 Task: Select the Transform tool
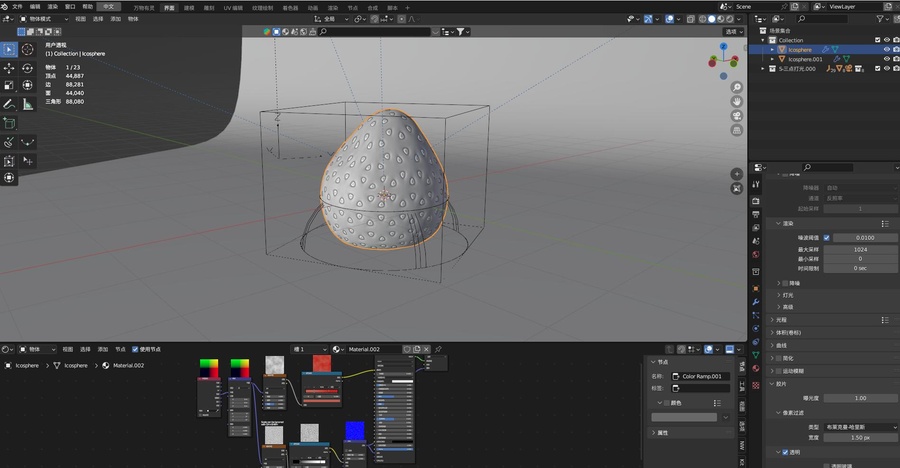pos(28,86)
